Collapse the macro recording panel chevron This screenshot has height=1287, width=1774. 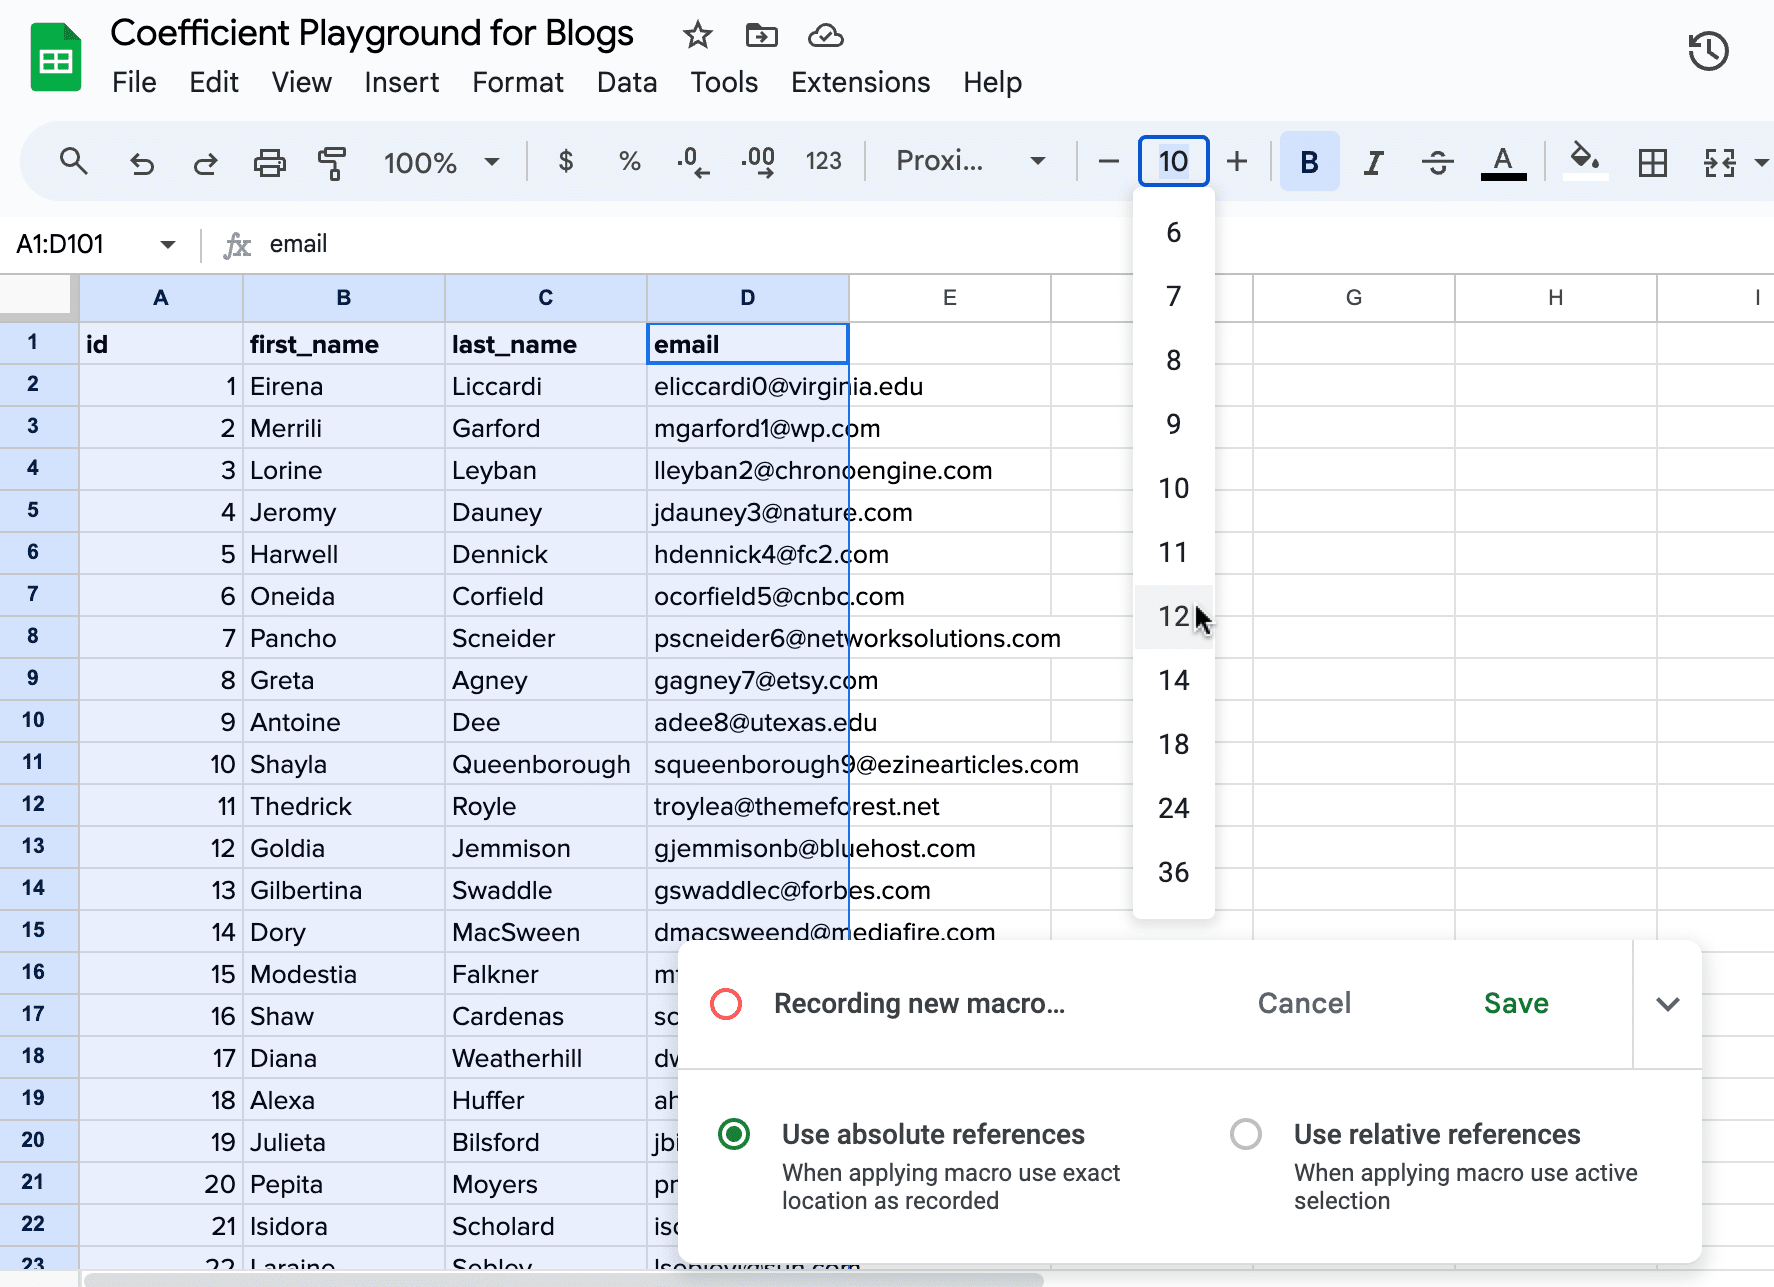[x=1667, y=1004]
